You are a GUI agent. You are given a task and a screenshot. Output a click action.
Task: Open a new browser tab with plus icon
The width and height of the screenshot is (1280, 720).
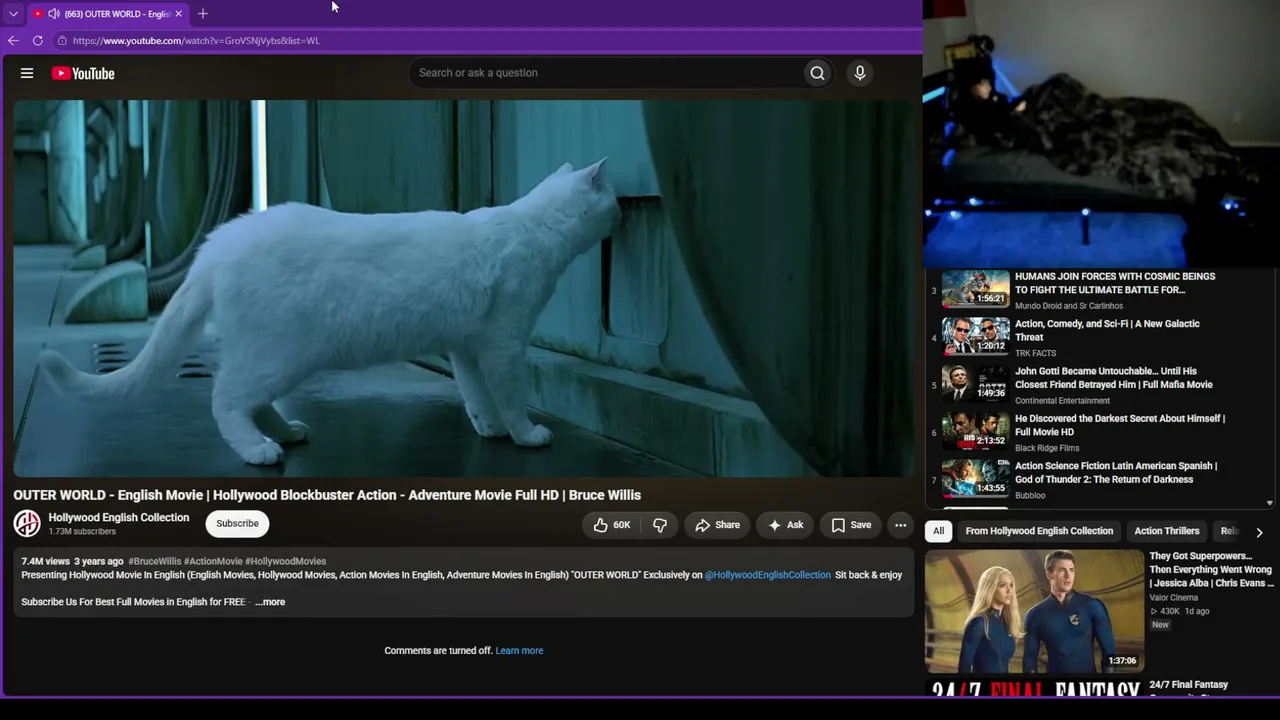coord(203,14)
